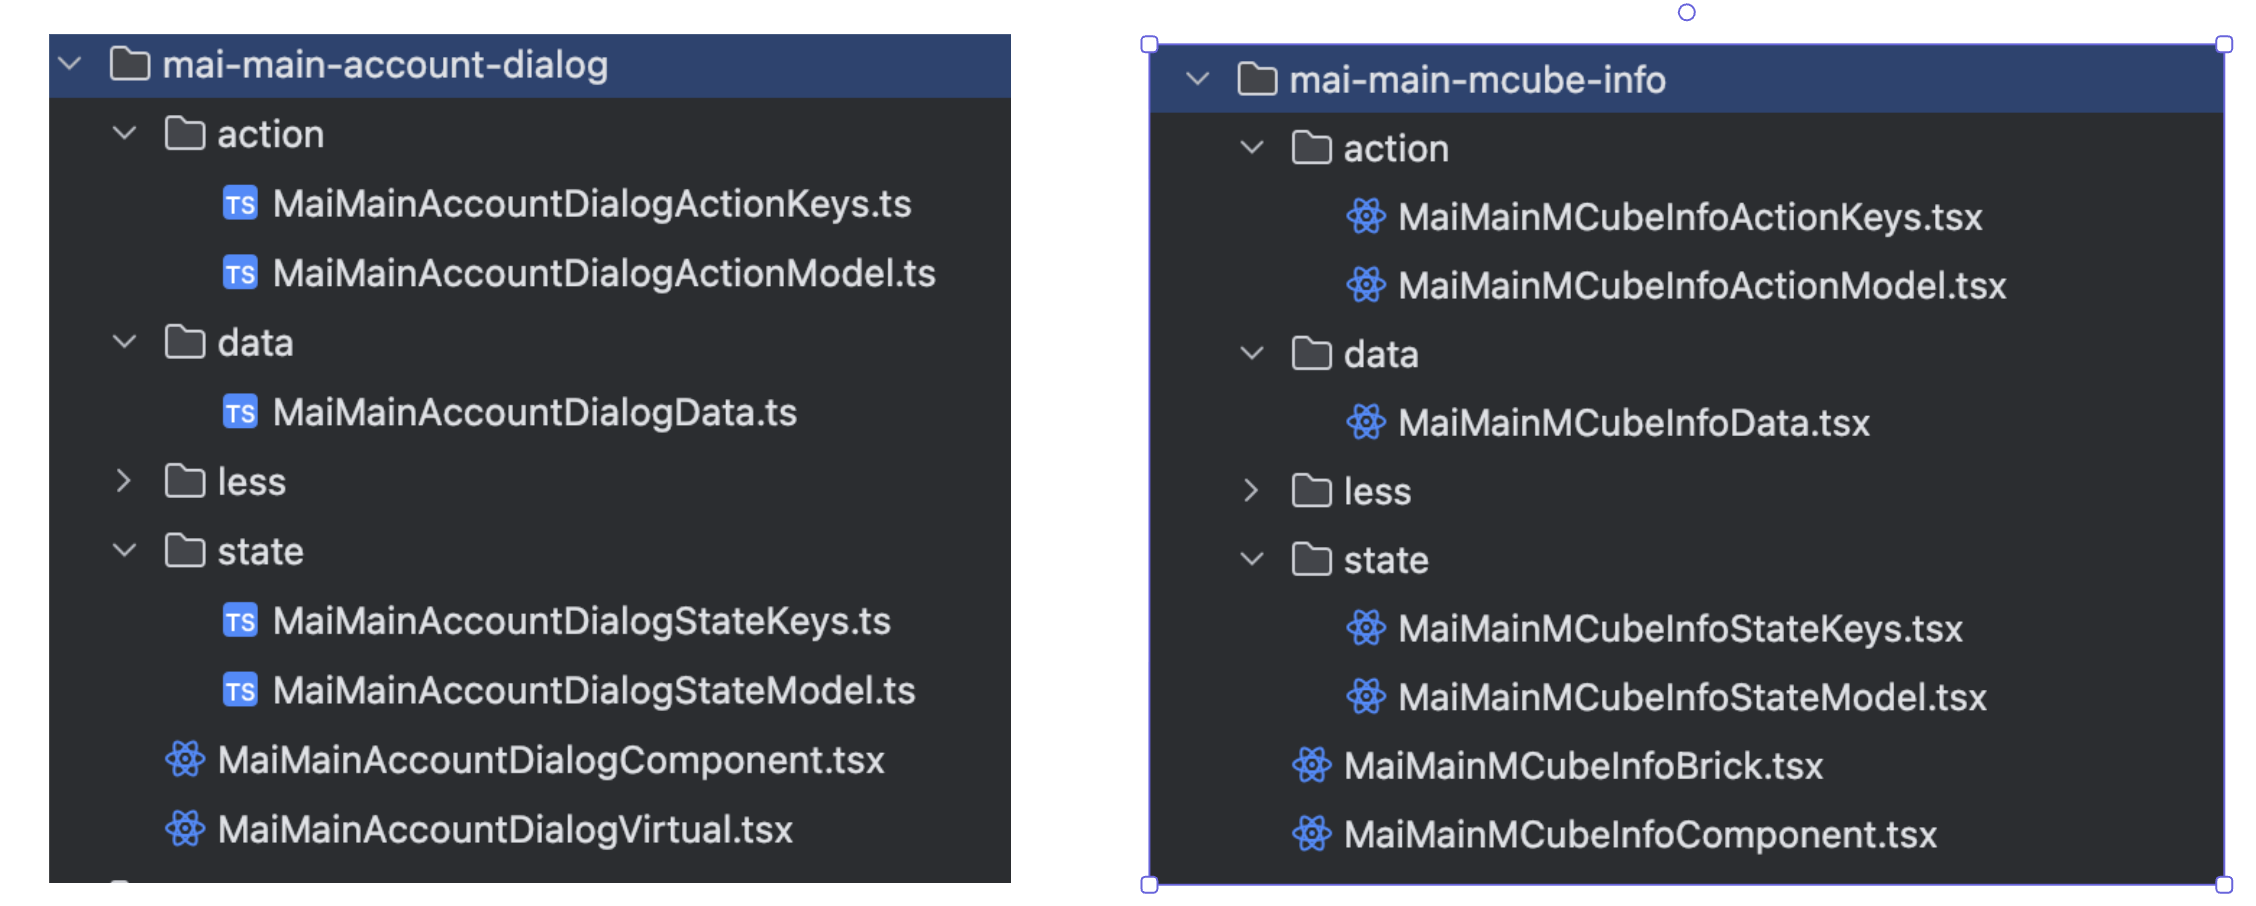Click React icon of MaiMainMCubeInfoBrick.tsx
The height and width of the screenshot is (906, 2256).
click(1312, 766)
